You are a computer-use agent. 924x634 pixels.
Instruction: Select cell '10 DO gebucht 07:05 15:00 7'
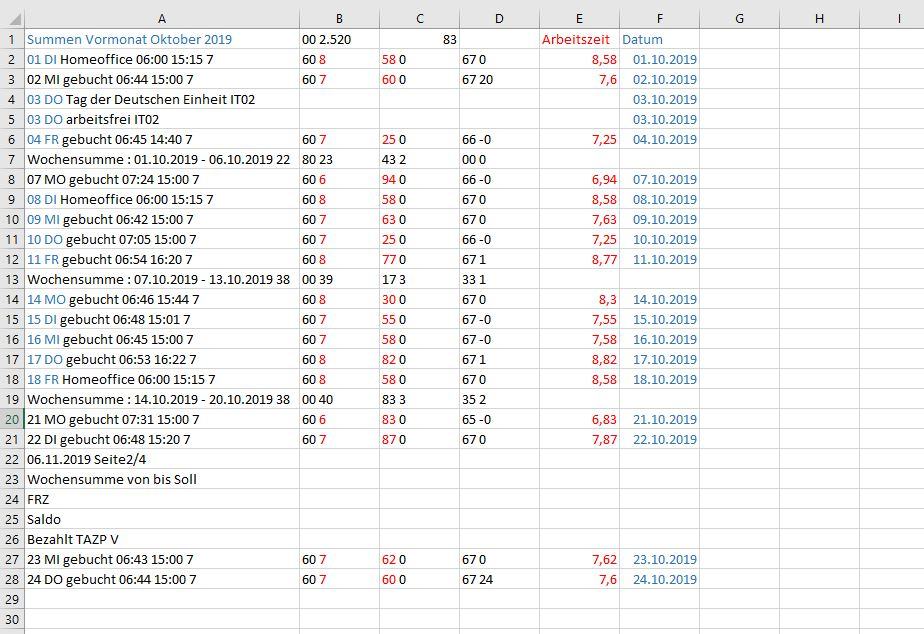pos(161,240)
